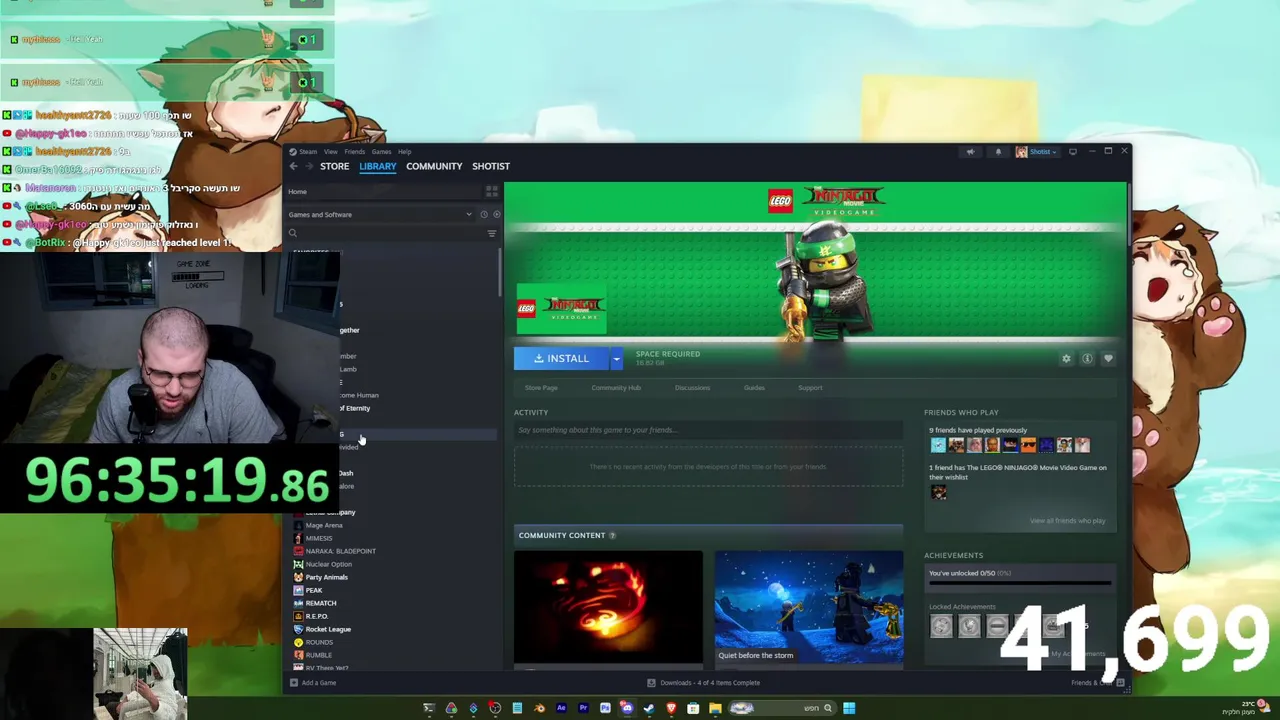Install the LEGO Ninjago Movie Video Game
Screen dimensions: 1280x720
click(x=561, y=358)
